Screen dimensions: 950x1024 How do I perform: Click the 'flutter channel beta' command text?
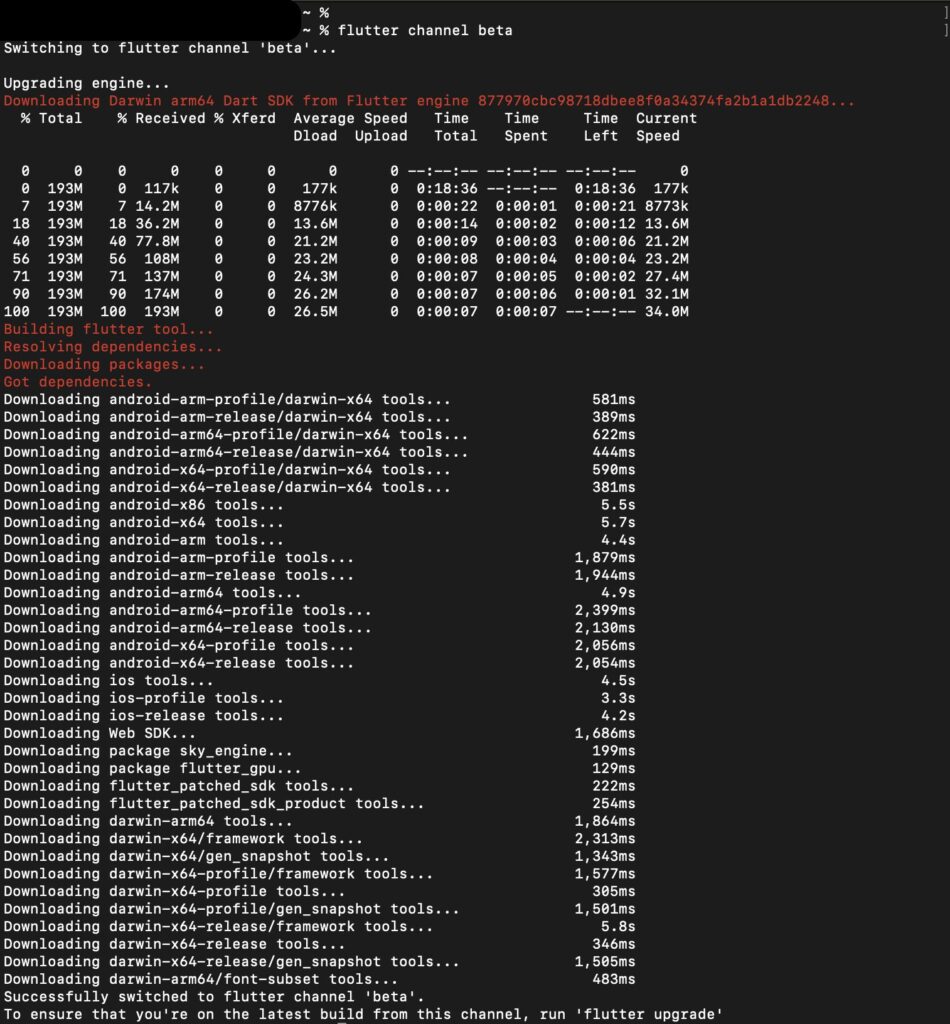(x=425, y=31)
